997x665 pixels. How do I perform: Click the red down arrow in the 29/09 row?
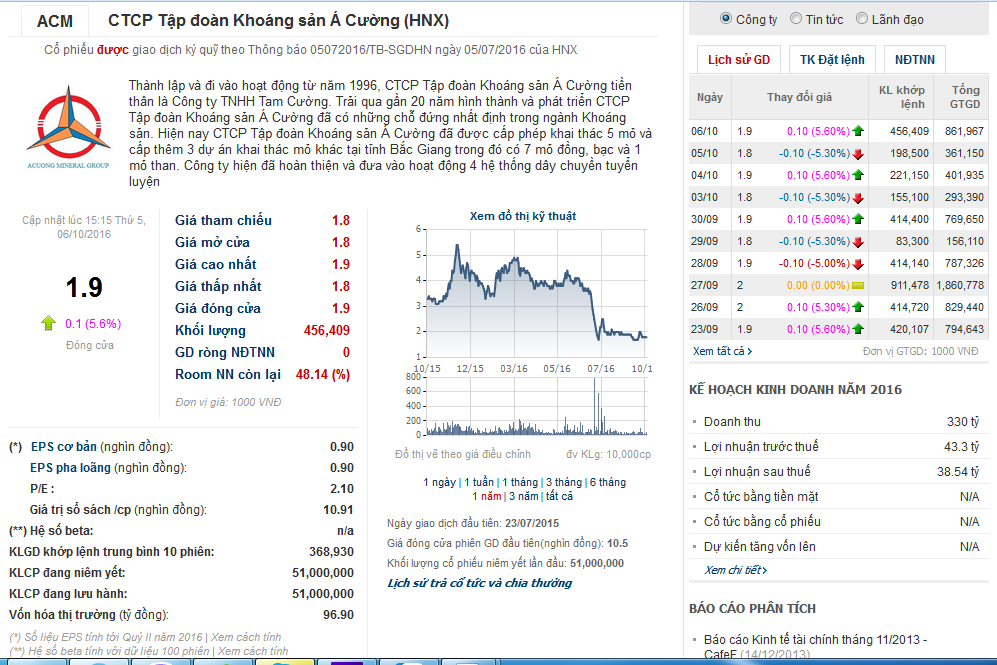[858, 242]
